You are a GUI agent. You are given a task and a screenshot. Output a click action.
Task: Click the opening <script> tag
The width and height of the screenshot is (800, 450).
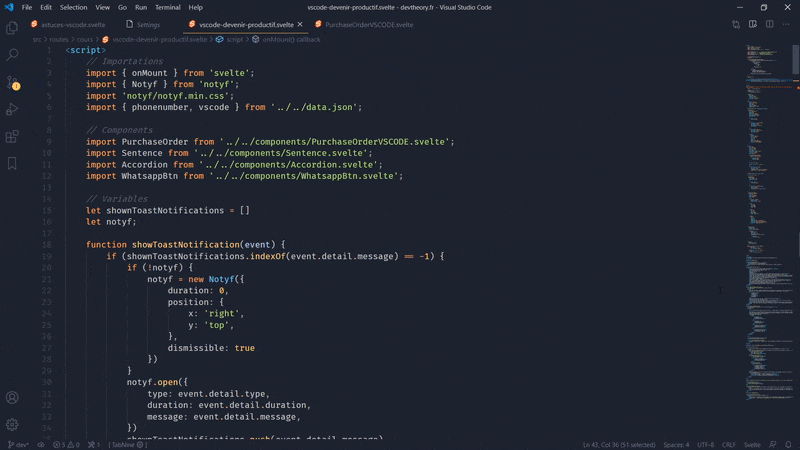[86, 50]
